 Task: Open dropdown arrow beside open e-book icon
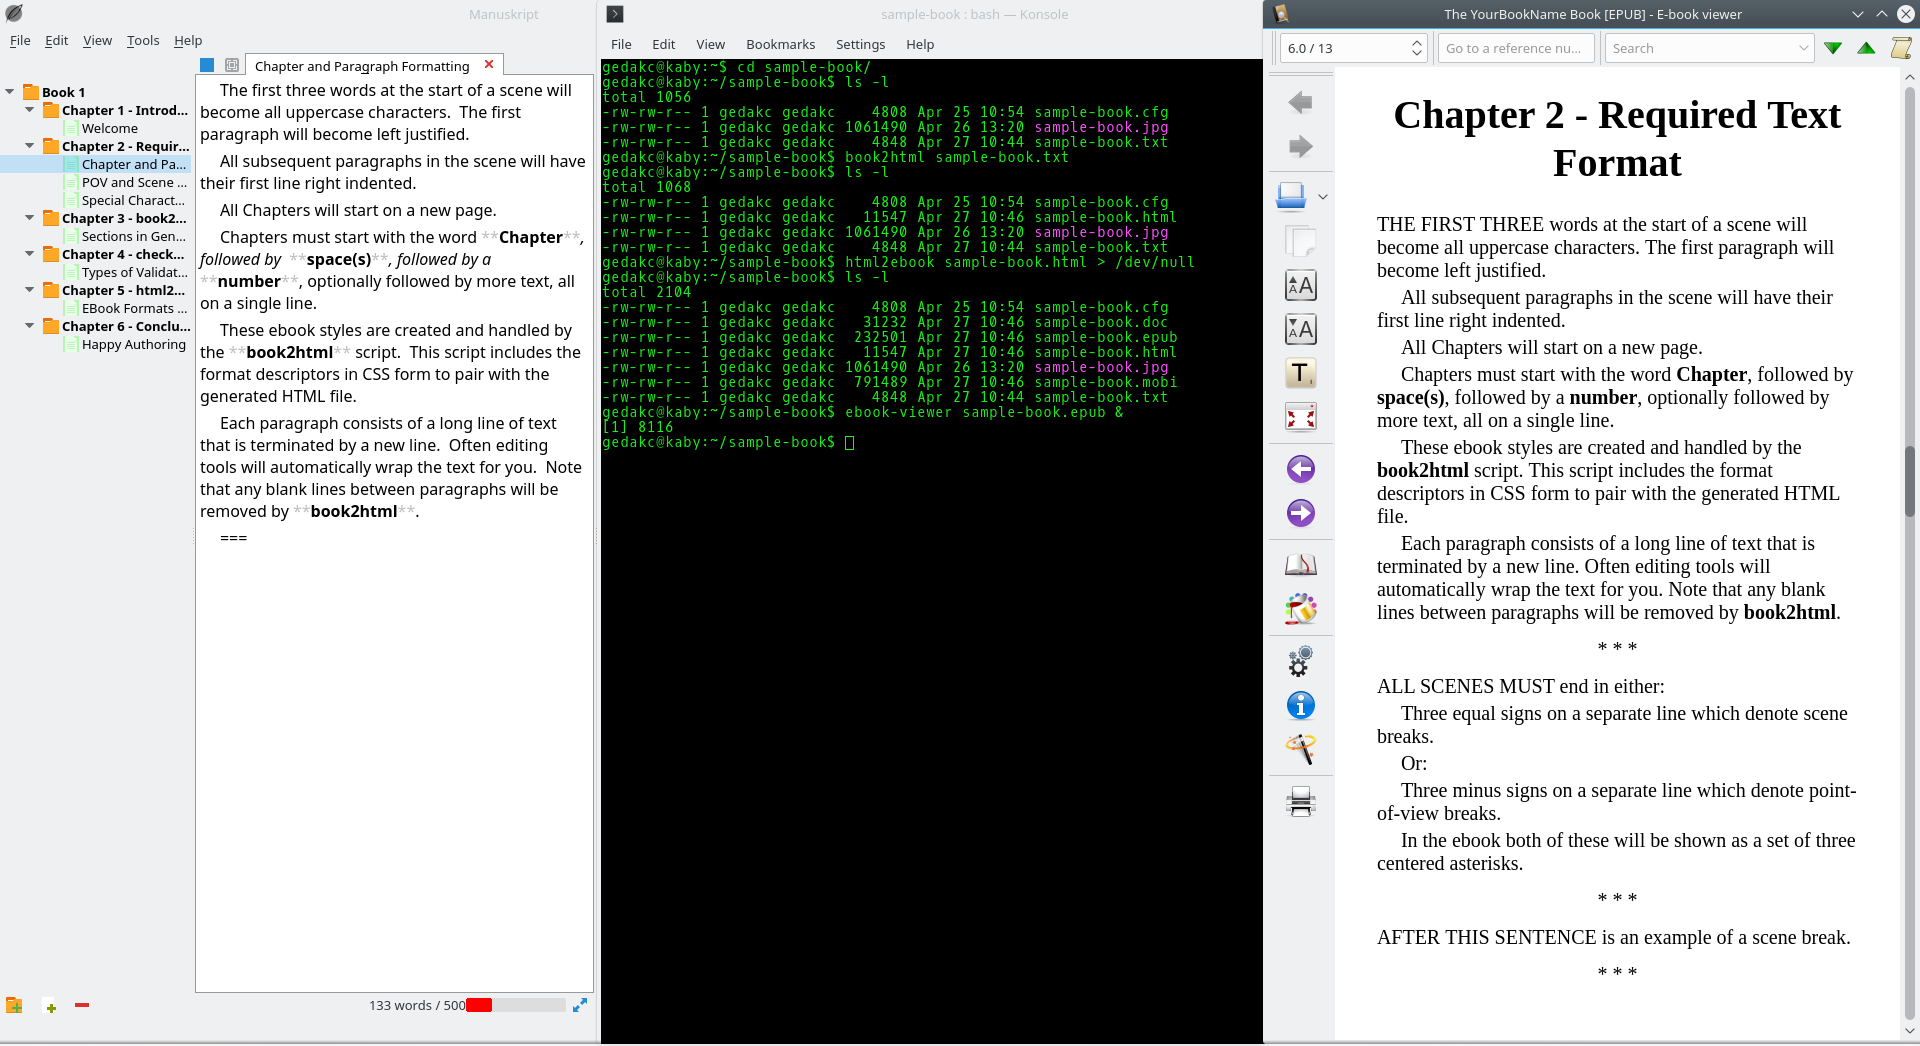click(1323, 197)
